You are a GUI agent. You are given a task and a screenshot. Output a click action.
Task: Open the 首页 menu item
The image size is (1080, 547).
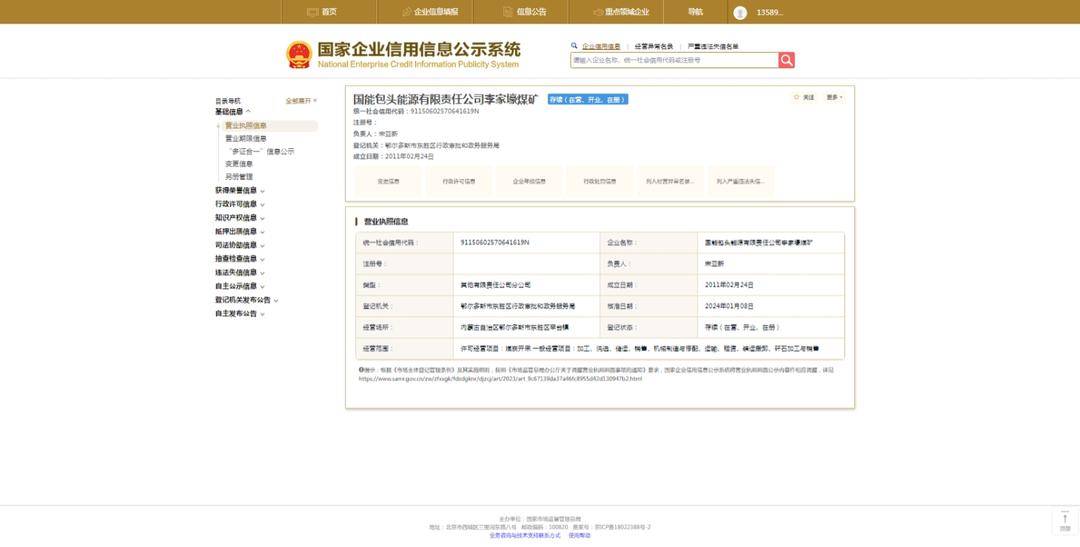329,12
